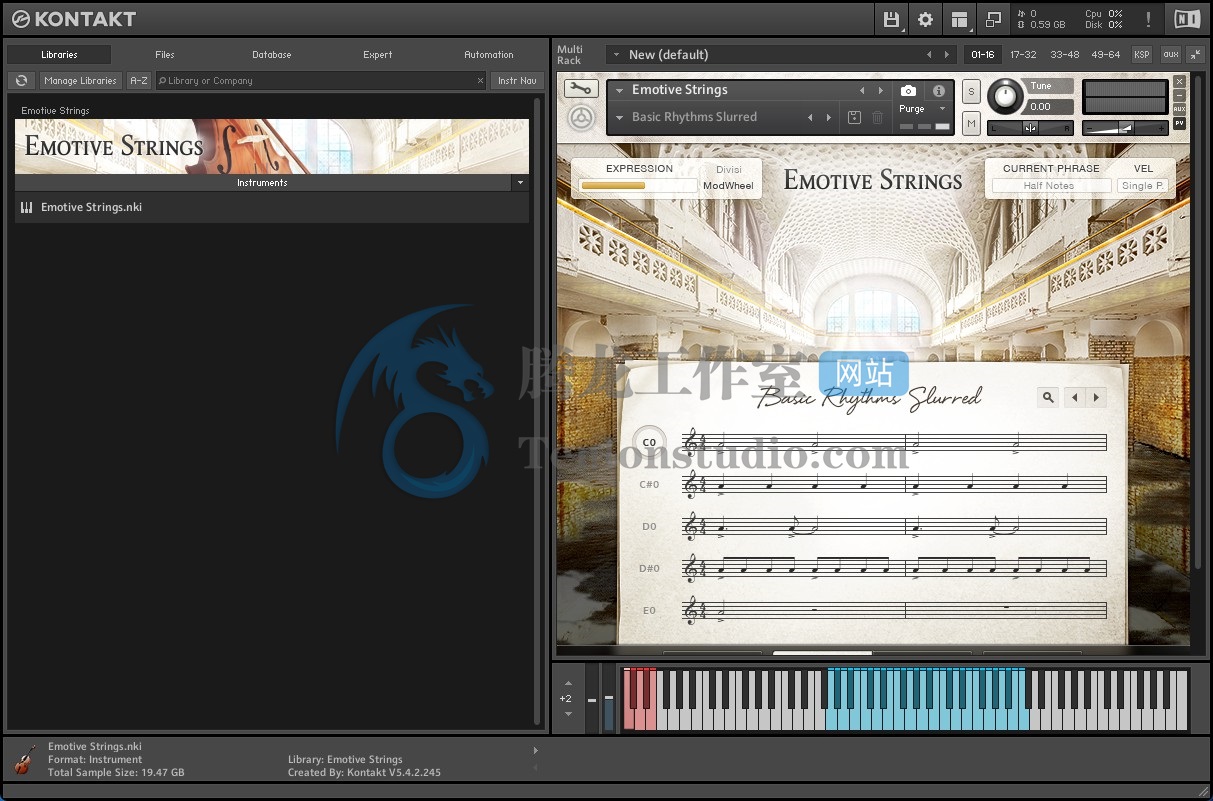Click the Native Instruments NI logo
The width and height of the screenshot is (1213, 801).
1186,19
